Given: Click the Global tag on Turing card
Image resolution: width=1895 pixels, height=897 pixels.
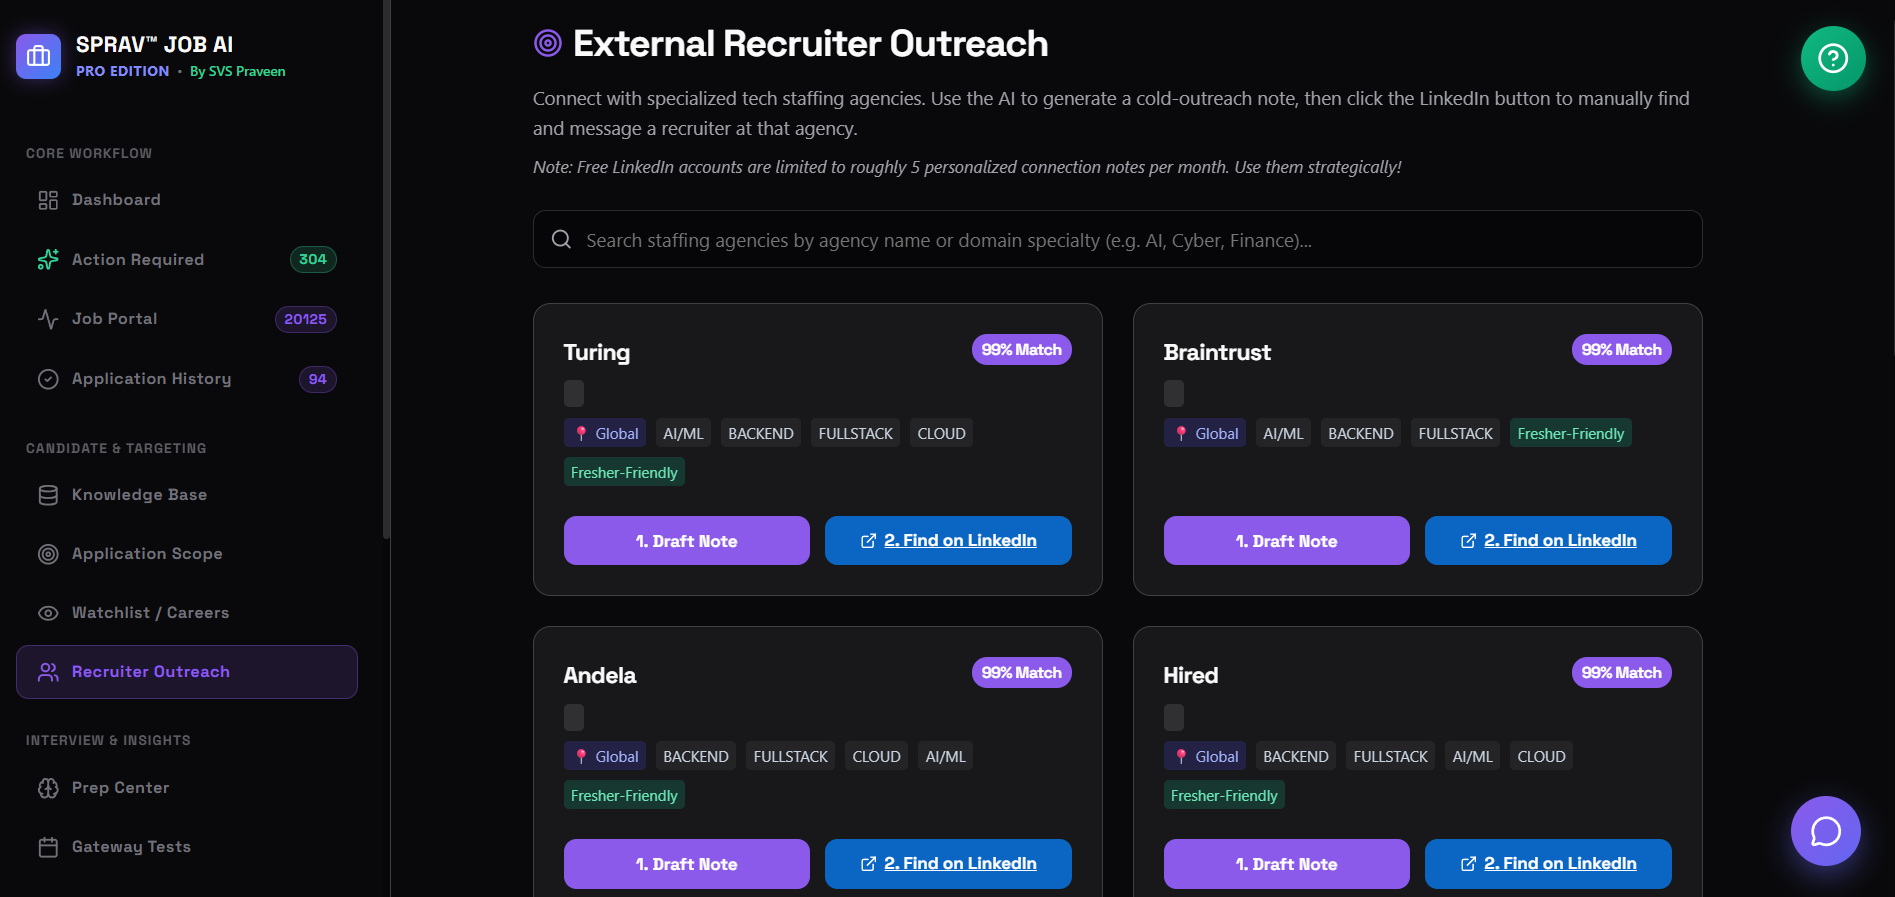Looking at the screenshot, I should (x=605, y=433).
